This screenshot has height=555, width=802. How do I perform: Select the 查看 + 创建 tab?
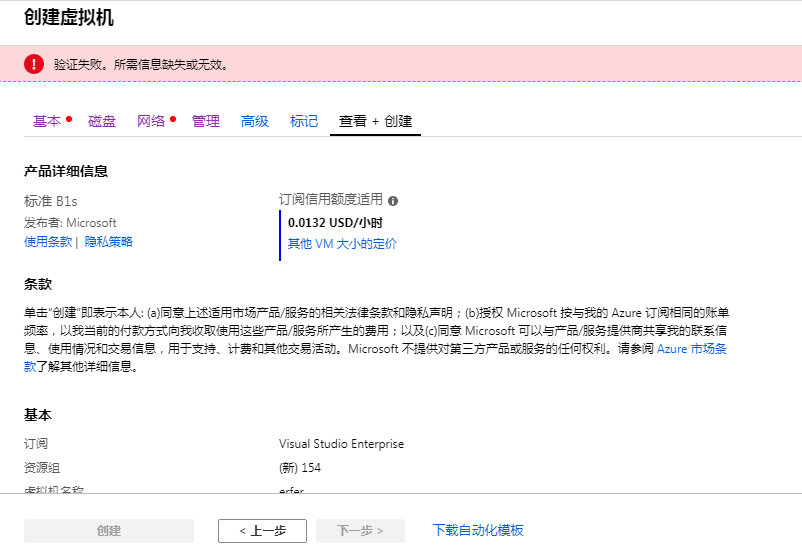[375, 121]
